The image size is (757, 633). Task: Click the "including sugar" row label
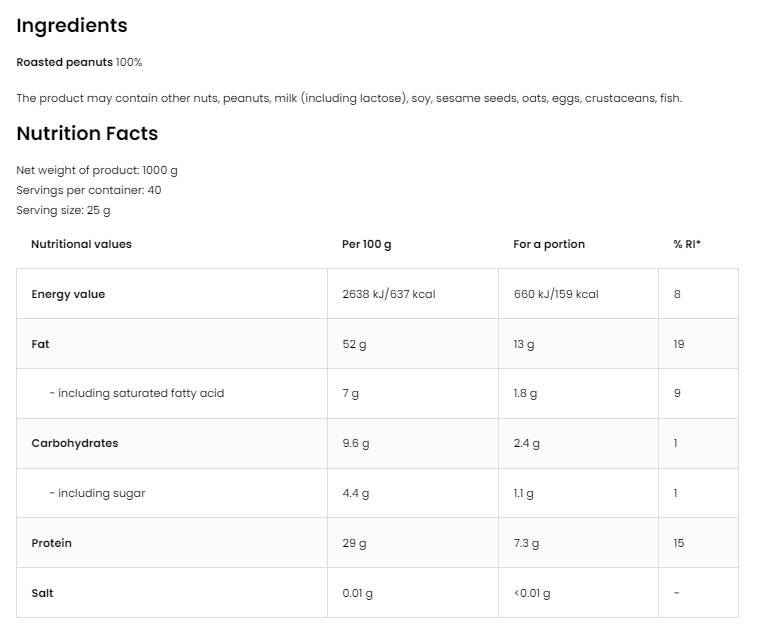(98, 493)
